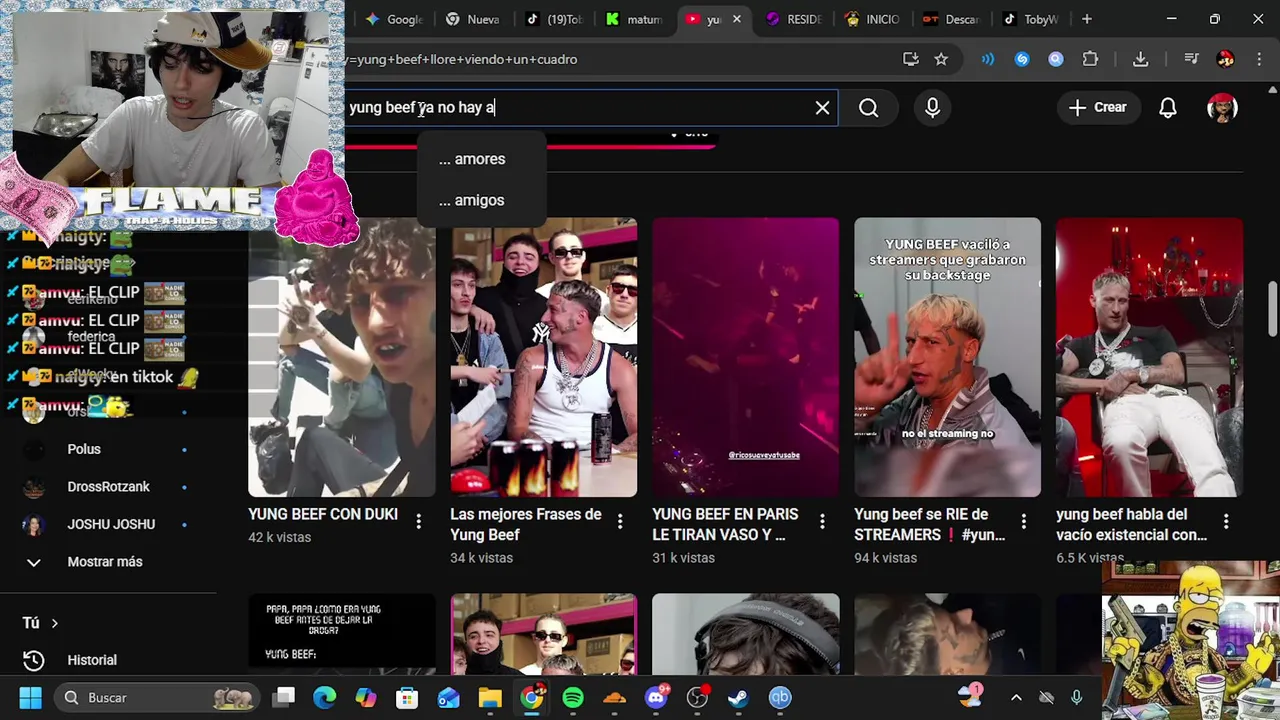The image size is (1280, 720).
Task: Open more options for 'Yung beef se RIE'
Action: click(1023, 521)
